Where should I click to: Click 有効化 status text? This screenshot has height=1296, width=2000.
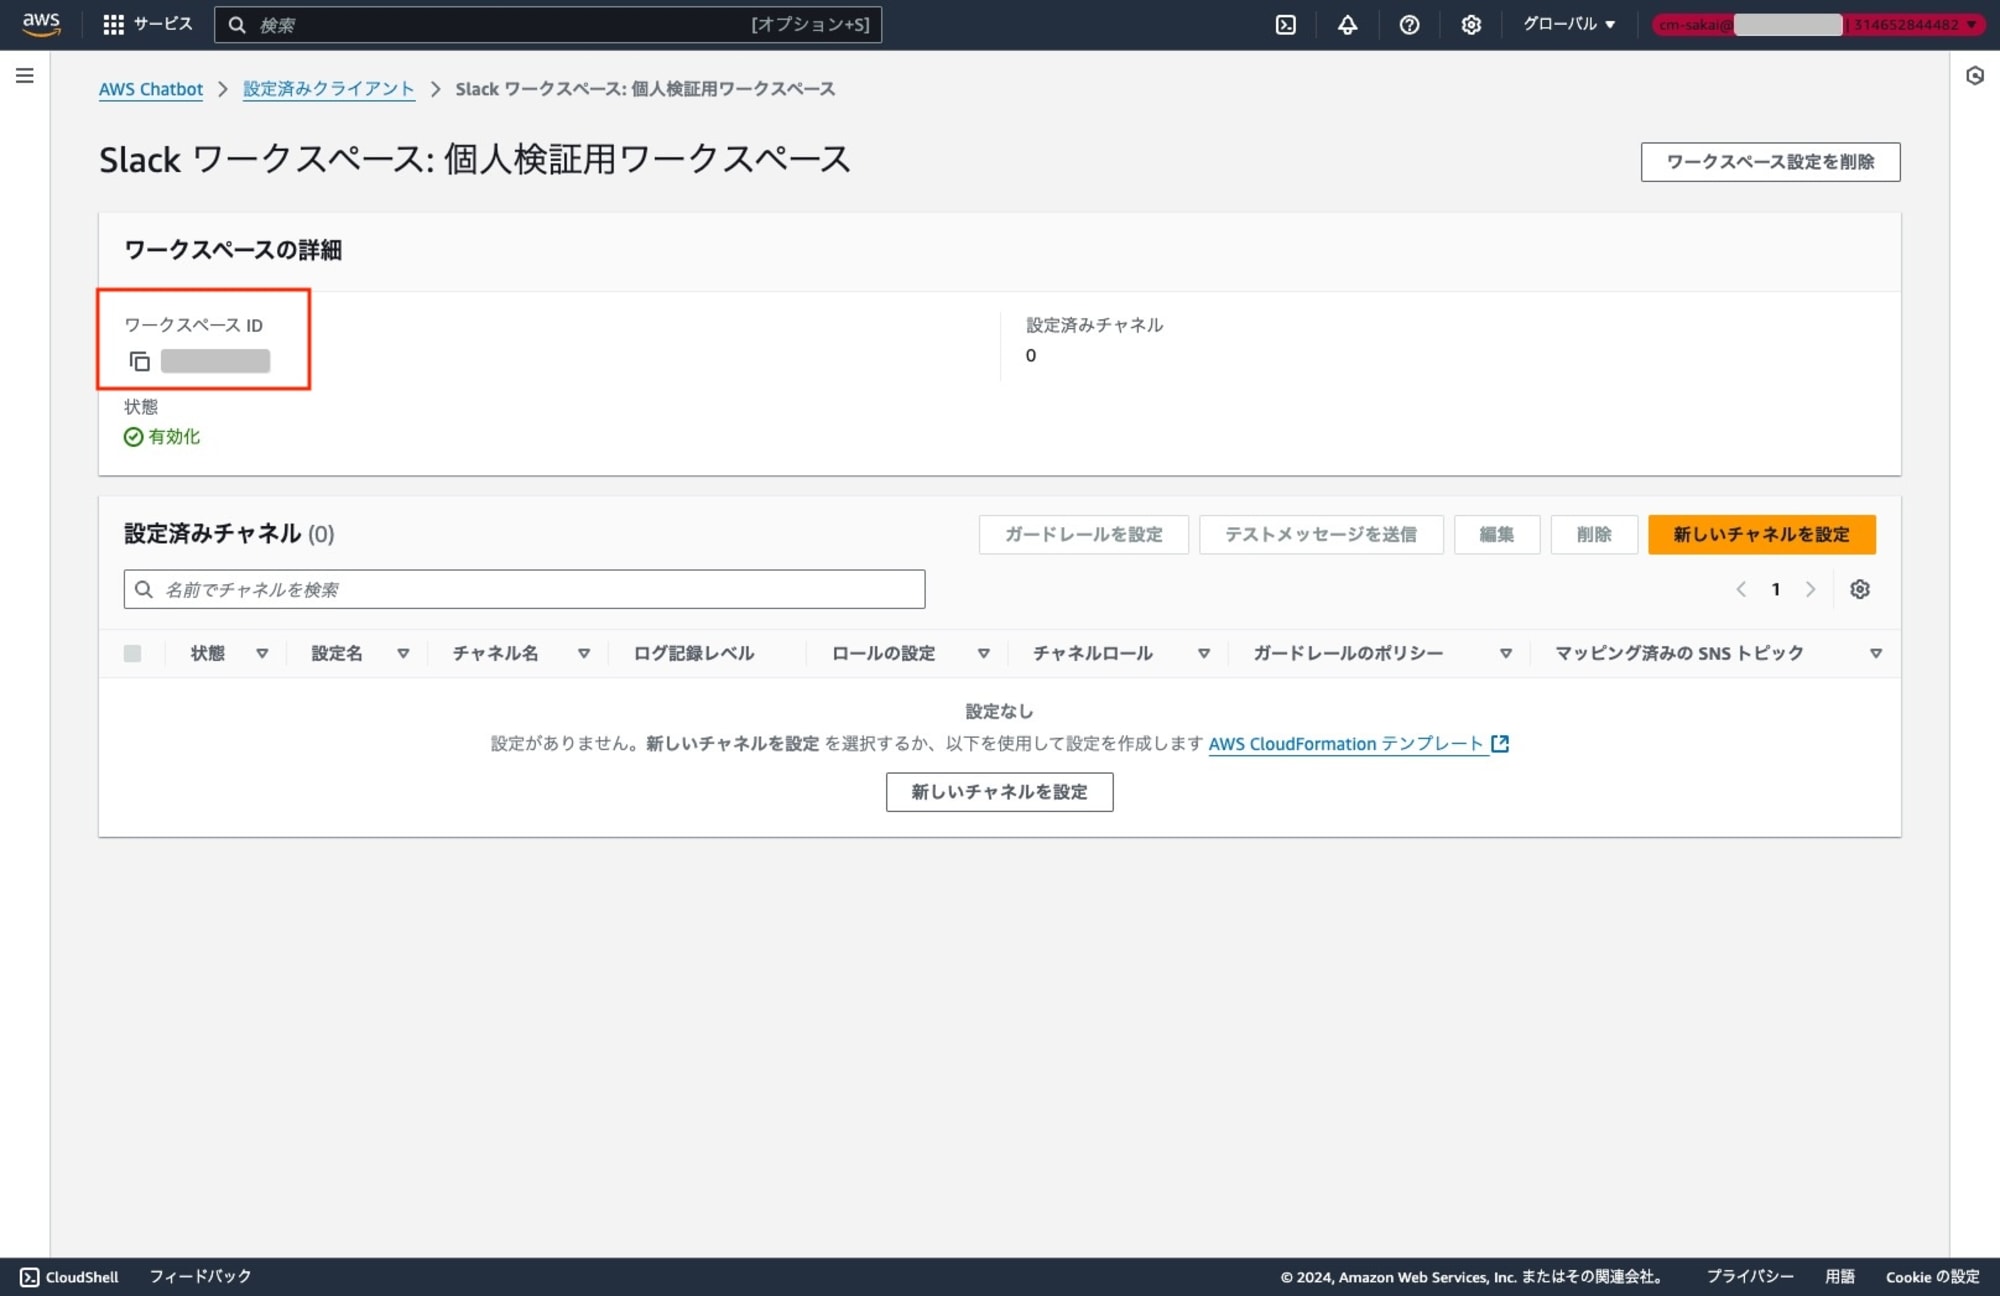click(174, 436)
